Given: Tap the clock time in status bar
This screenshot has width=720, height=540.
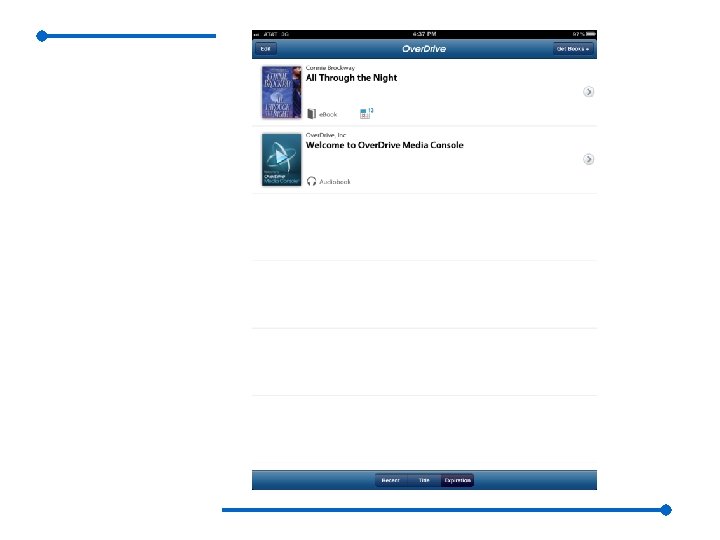Looking at the screenshot, I should [424, 34].
